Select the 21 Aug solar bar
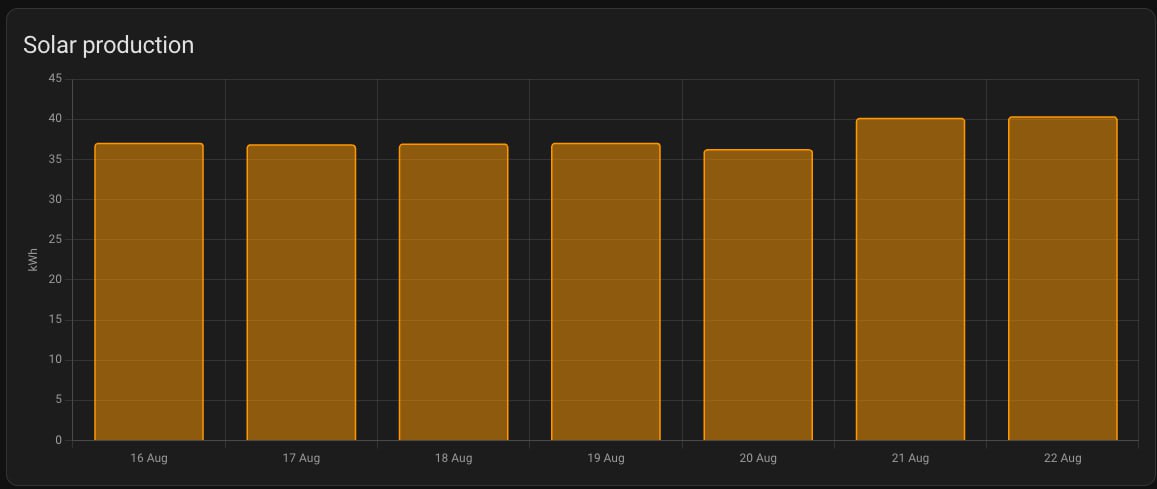Image resolution: width=1157 pixels, height=489 pixels. [x=910, y=280]
